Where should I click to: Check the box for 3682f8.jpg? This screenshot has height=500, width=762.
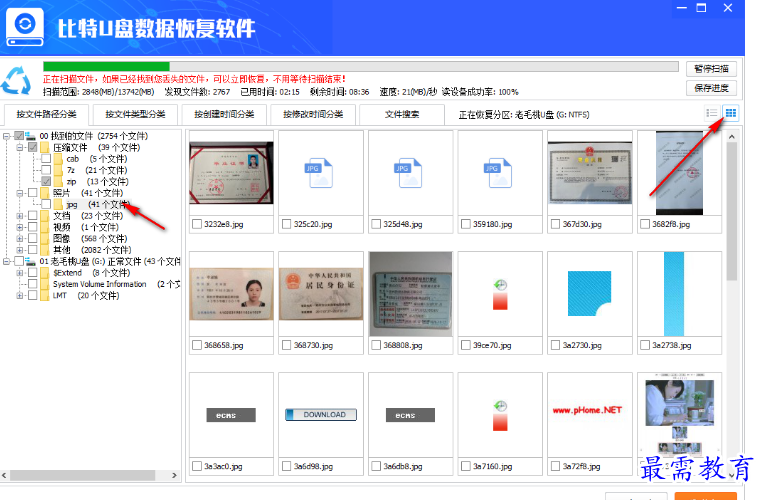tap(645, 224)
